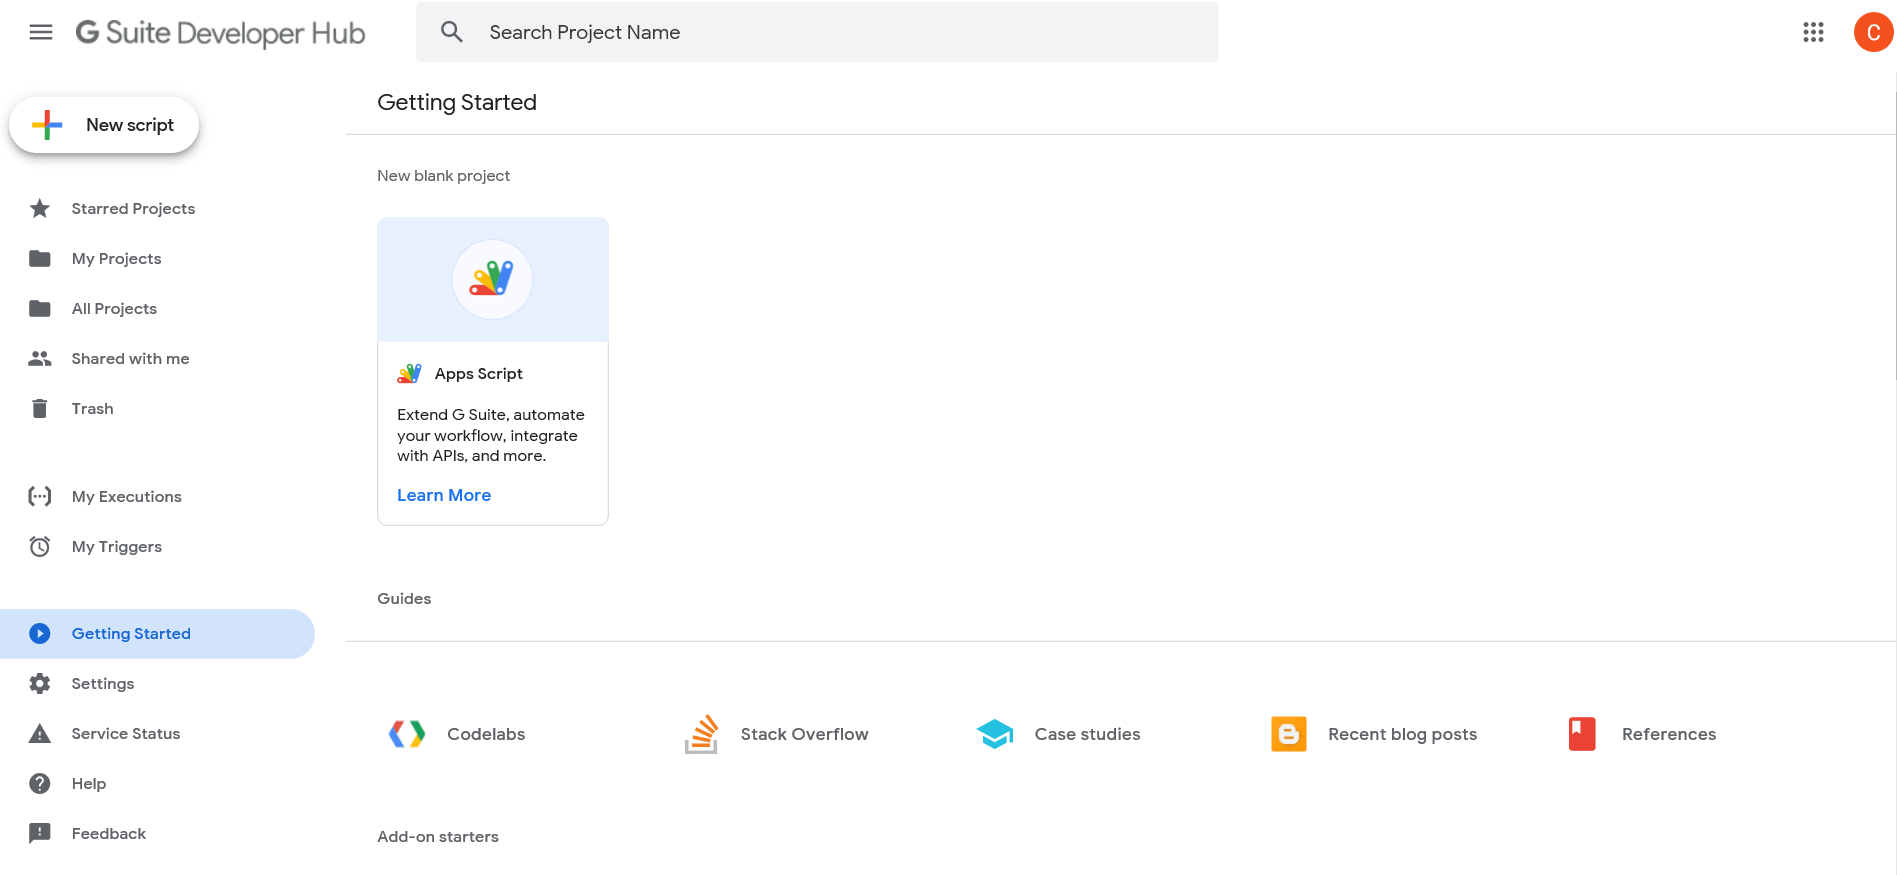Click the Service Status warning icon
1897x875 pixels.
click(40, 733)
